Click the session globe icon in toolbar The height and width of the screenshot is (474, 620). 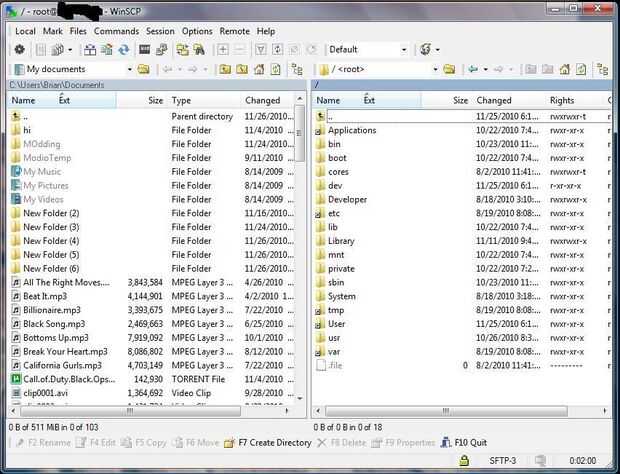(425, 49)
